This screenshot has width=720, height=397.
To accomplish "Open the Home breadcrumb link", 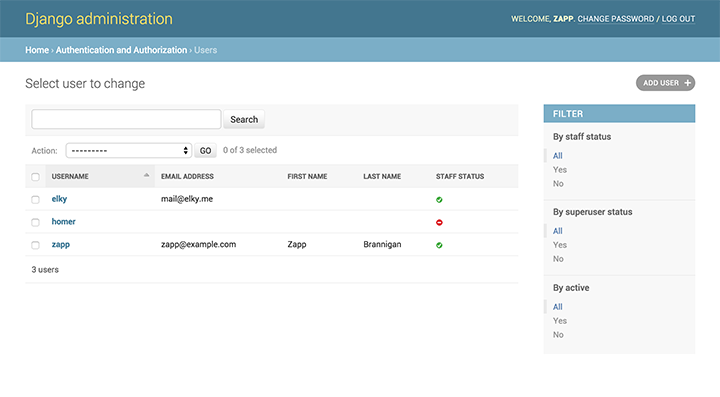I will click(37, 50).
